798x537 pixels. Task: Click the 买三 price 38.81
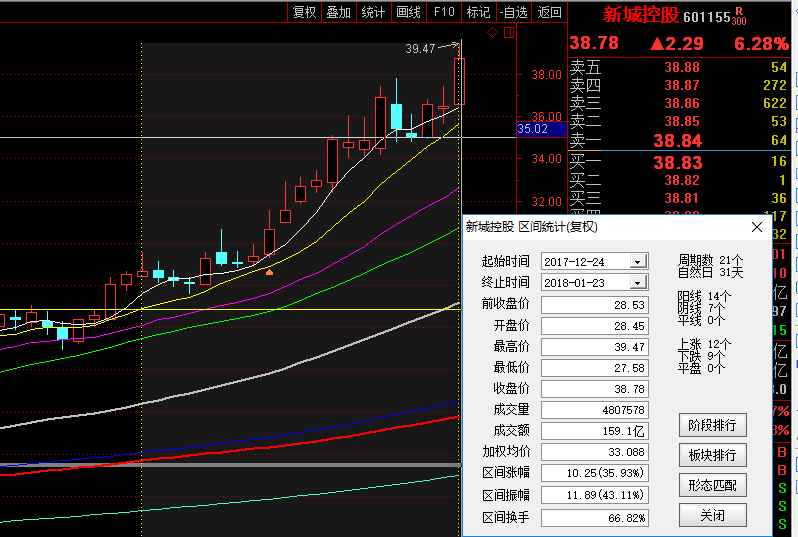[682, 198]
